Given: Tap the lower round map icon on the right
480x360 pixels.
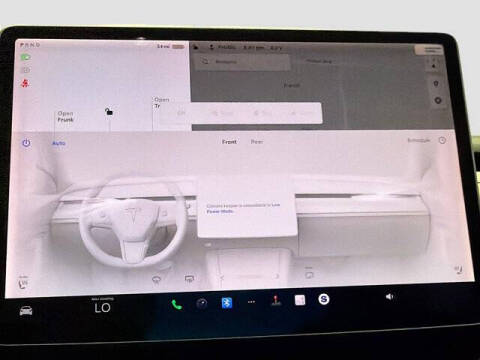Looking at the screenshot, I should pyautogui.click(x=438, y=100).
